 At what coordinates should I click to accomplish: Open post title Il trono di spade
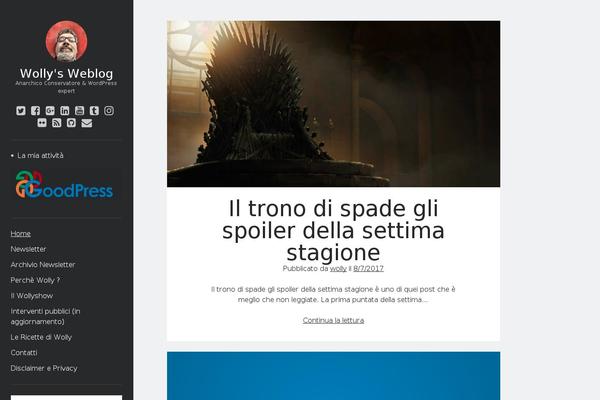tap(333, 230)
